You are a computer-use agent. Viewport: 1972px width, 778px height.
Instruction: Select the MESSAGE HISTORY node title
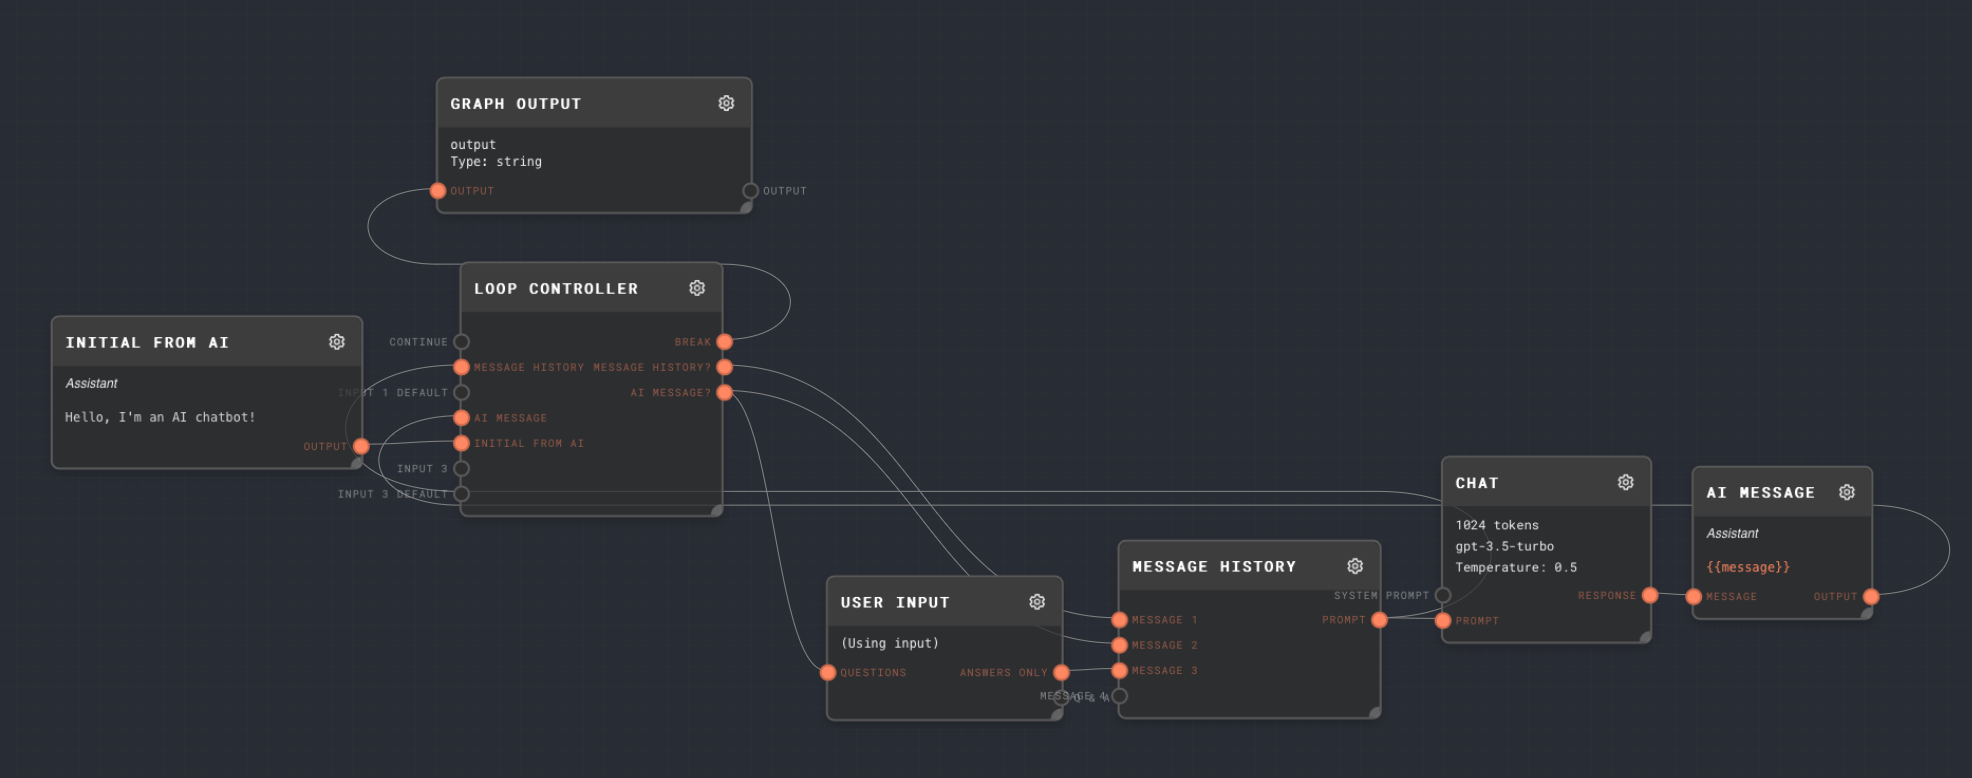[x=1214, y=567]
